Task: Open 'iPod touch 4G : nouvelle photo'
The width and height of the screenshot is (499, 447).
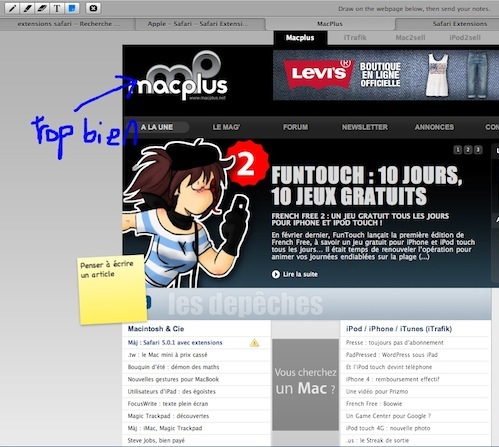Action: pyautogui.click(x=388, y=428)
